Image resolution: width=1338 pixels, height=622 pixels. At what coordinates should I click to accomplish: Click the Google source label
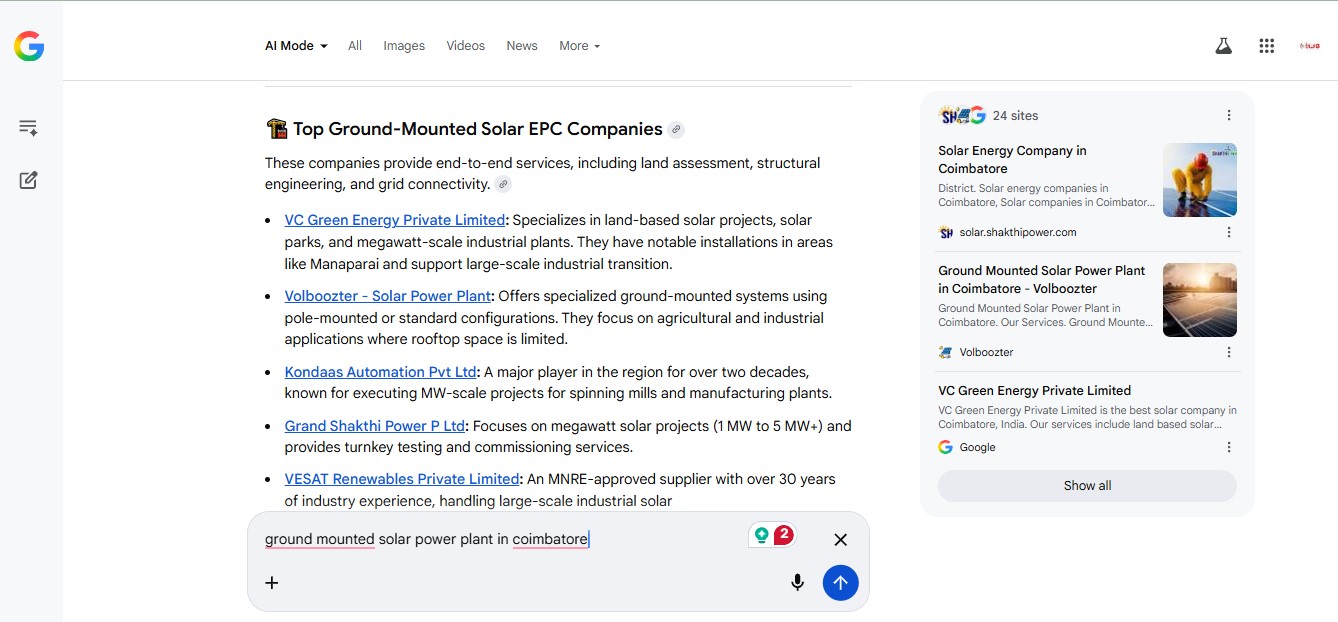(x=977, y=447)
